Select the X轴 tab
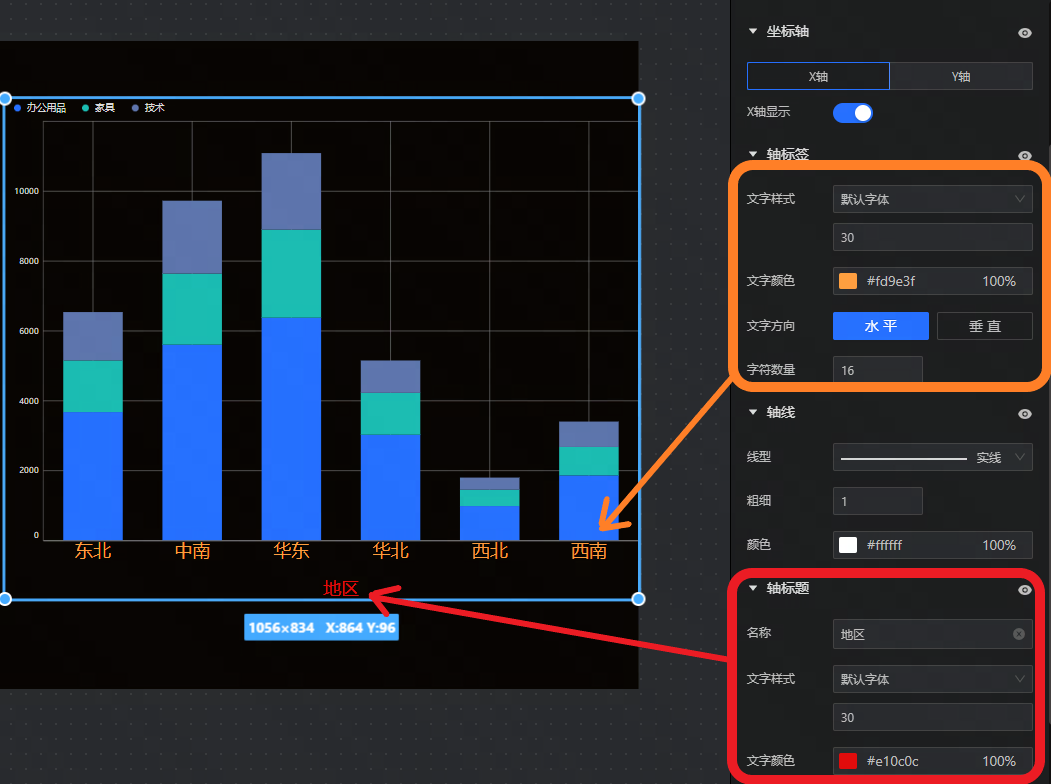Screen dimensions: 1051x784 pyautogui.click(x=818, y=76)
